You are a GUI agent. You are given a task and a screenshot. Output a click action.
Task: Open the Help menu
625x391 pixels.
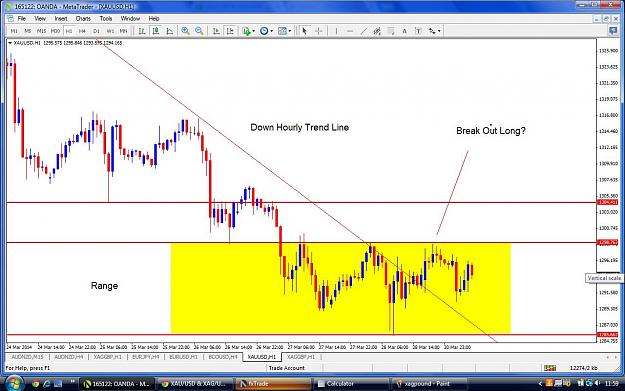point(154,18)
